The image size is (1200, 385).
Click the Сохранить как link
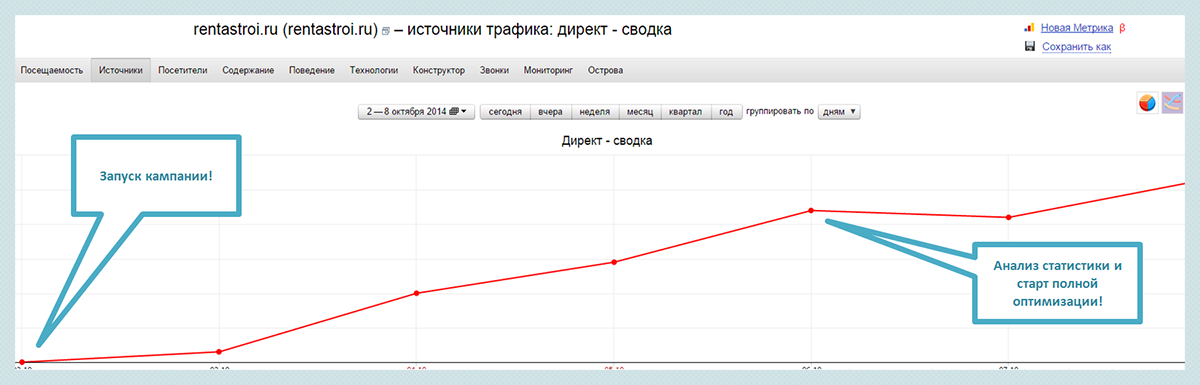(x=1076, y=47)
